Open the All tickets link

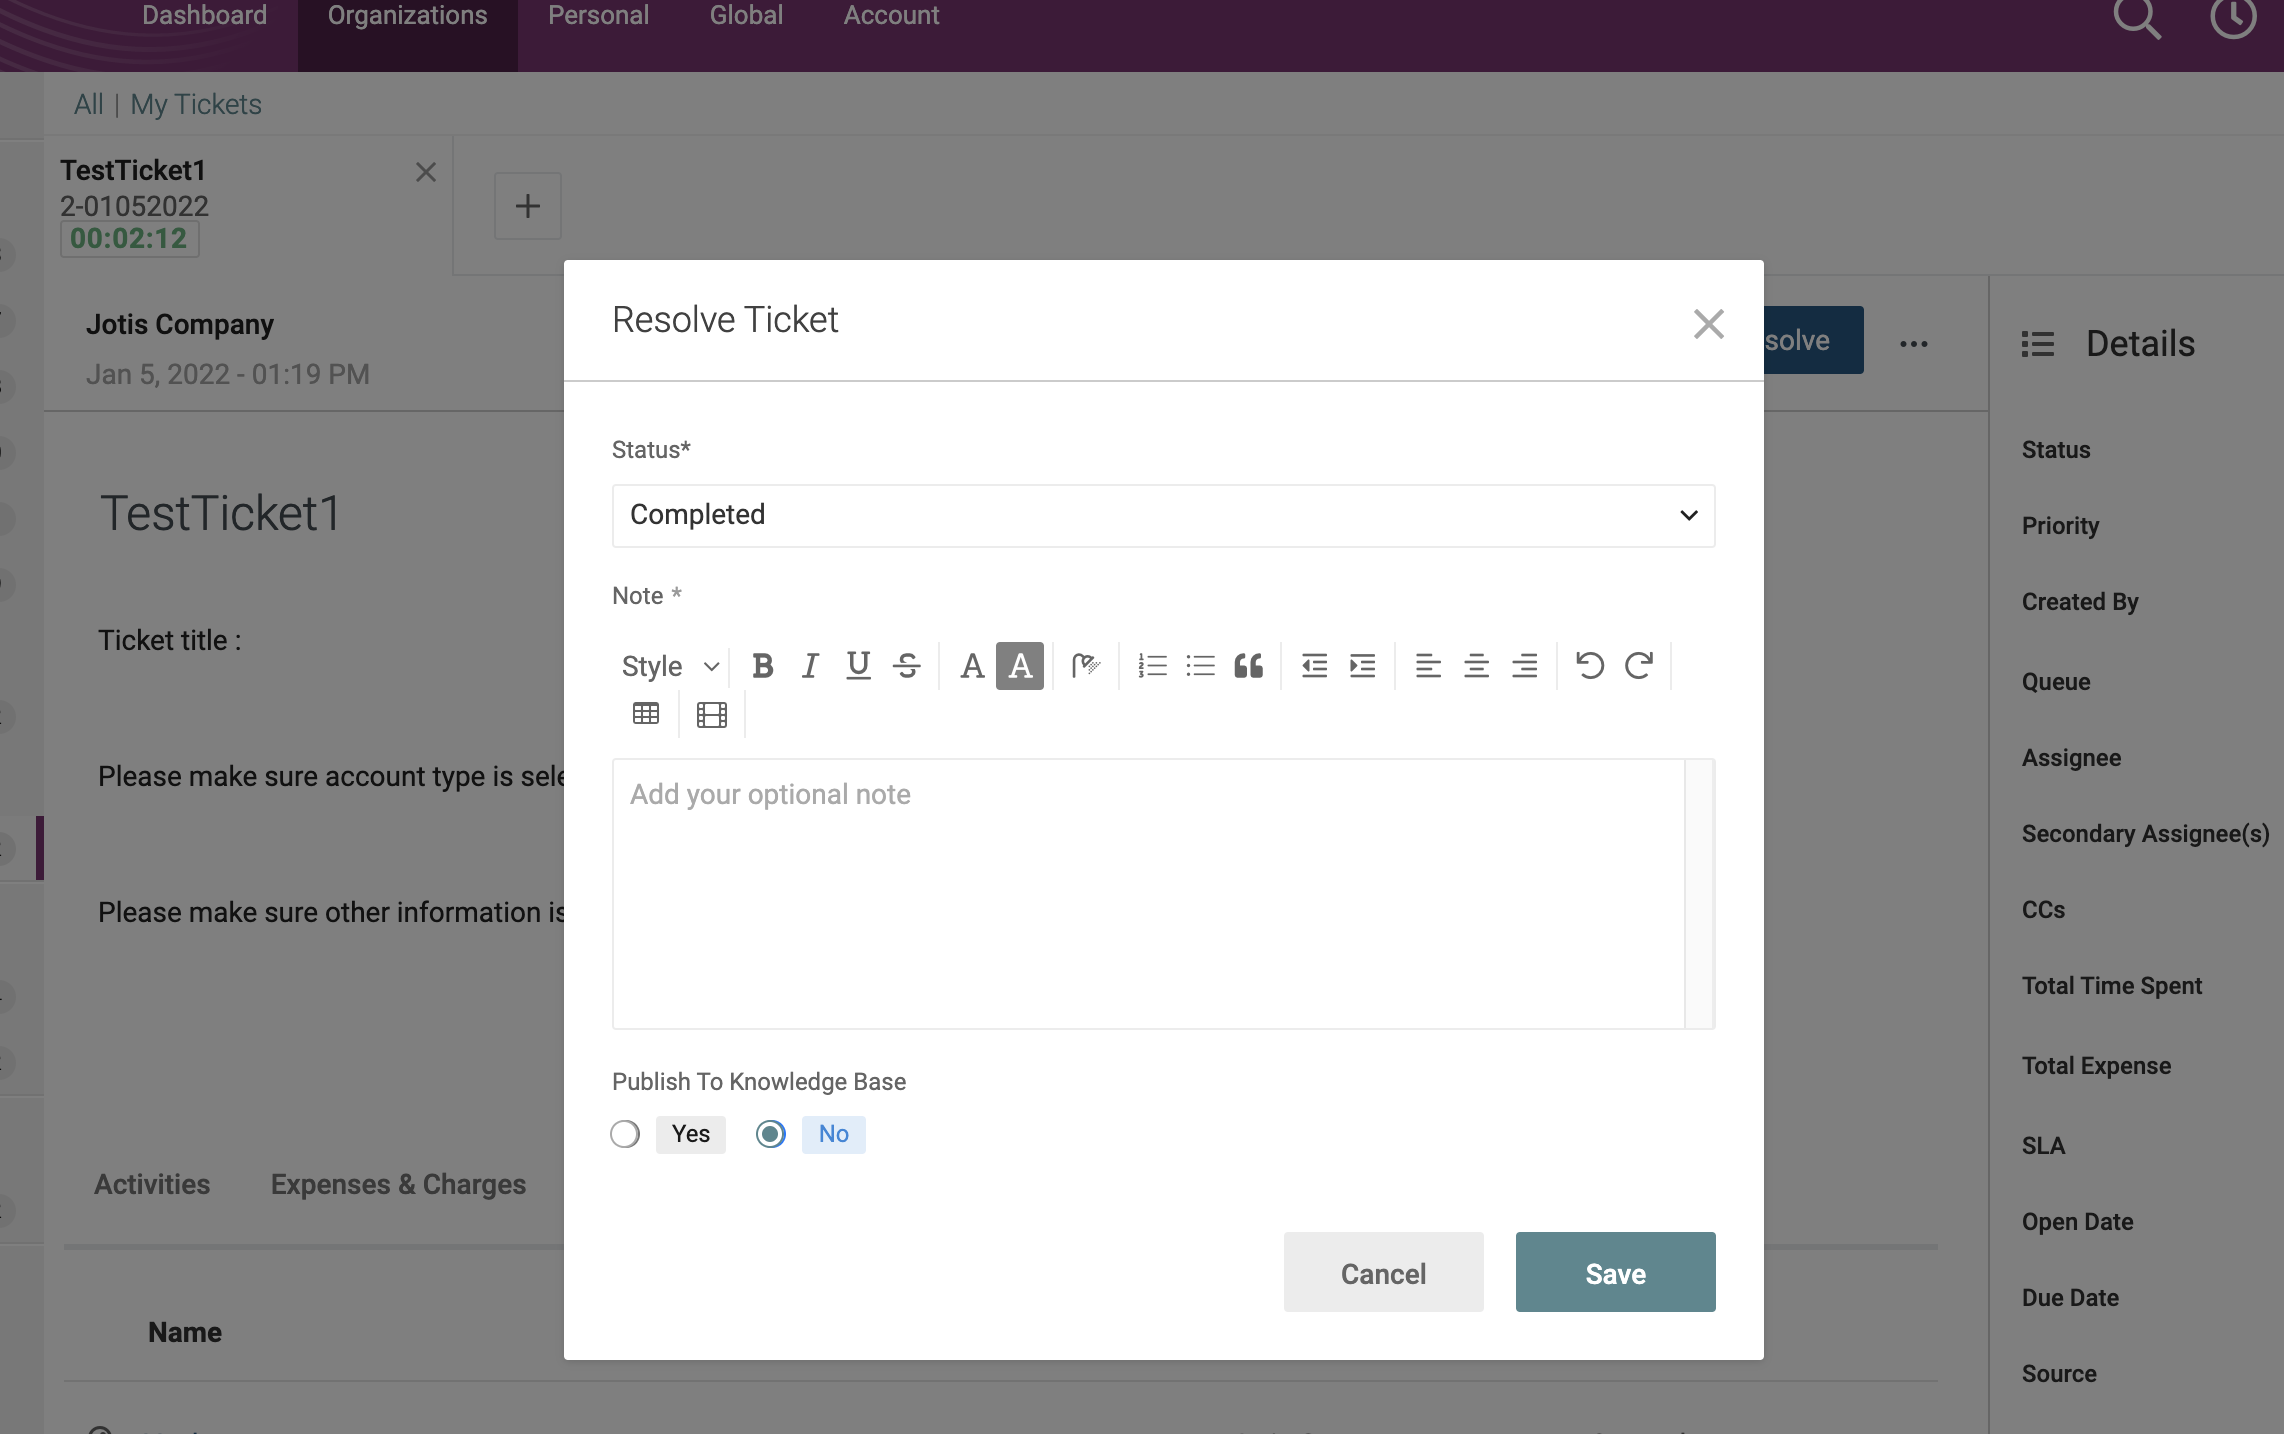(x=88, y=104)
